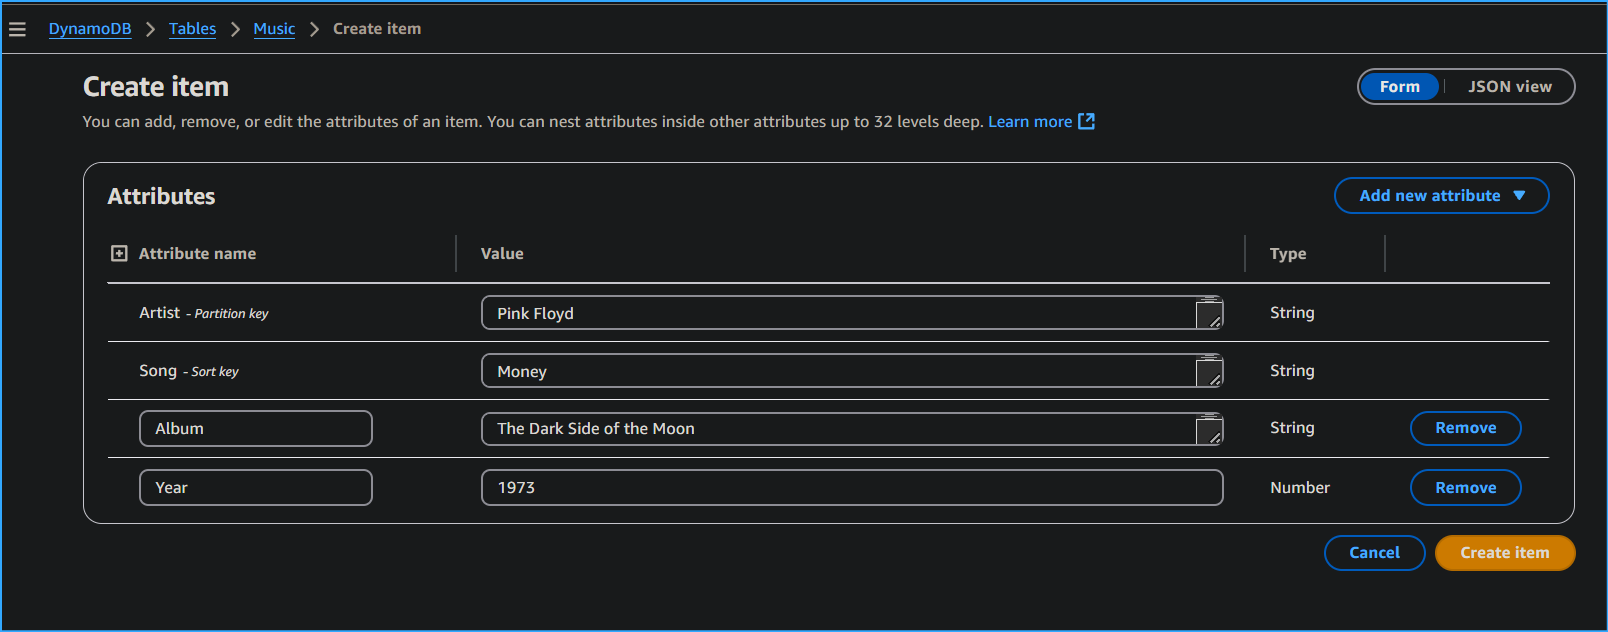1608x632 pixels.
Task: Click the Value column header
Action: click(x=502, y=254)
